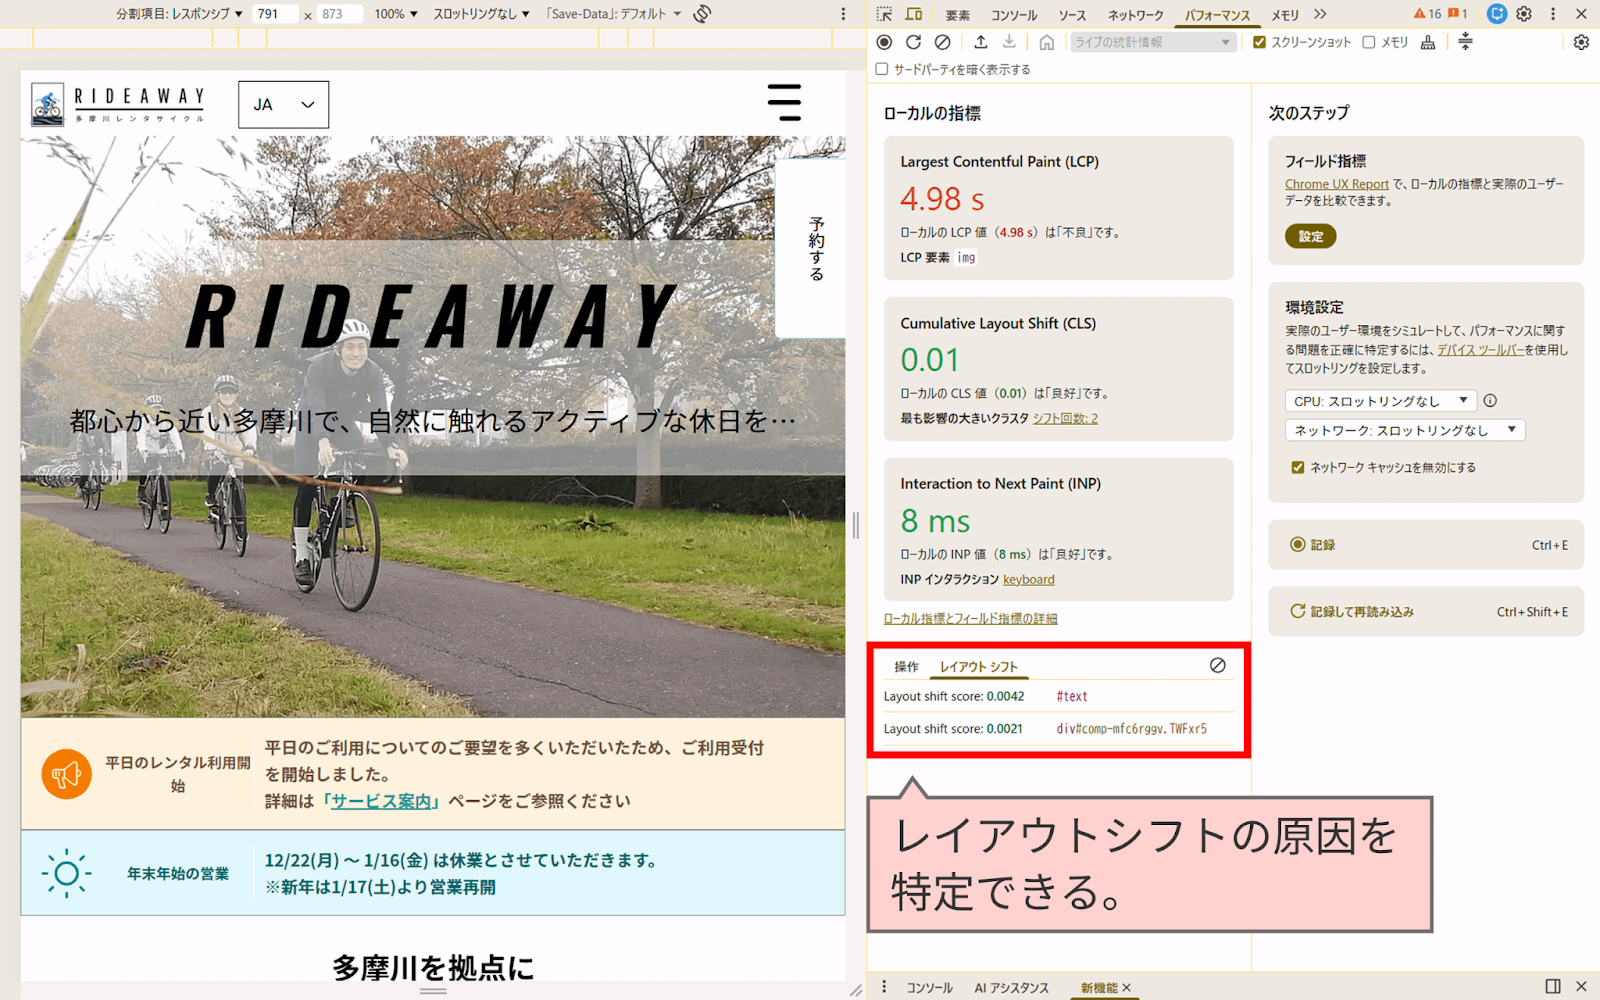The width and height of the screenshot is (1600, 1000).
Task: Toggle the device toolbar
Action: (x=911, y=14)
